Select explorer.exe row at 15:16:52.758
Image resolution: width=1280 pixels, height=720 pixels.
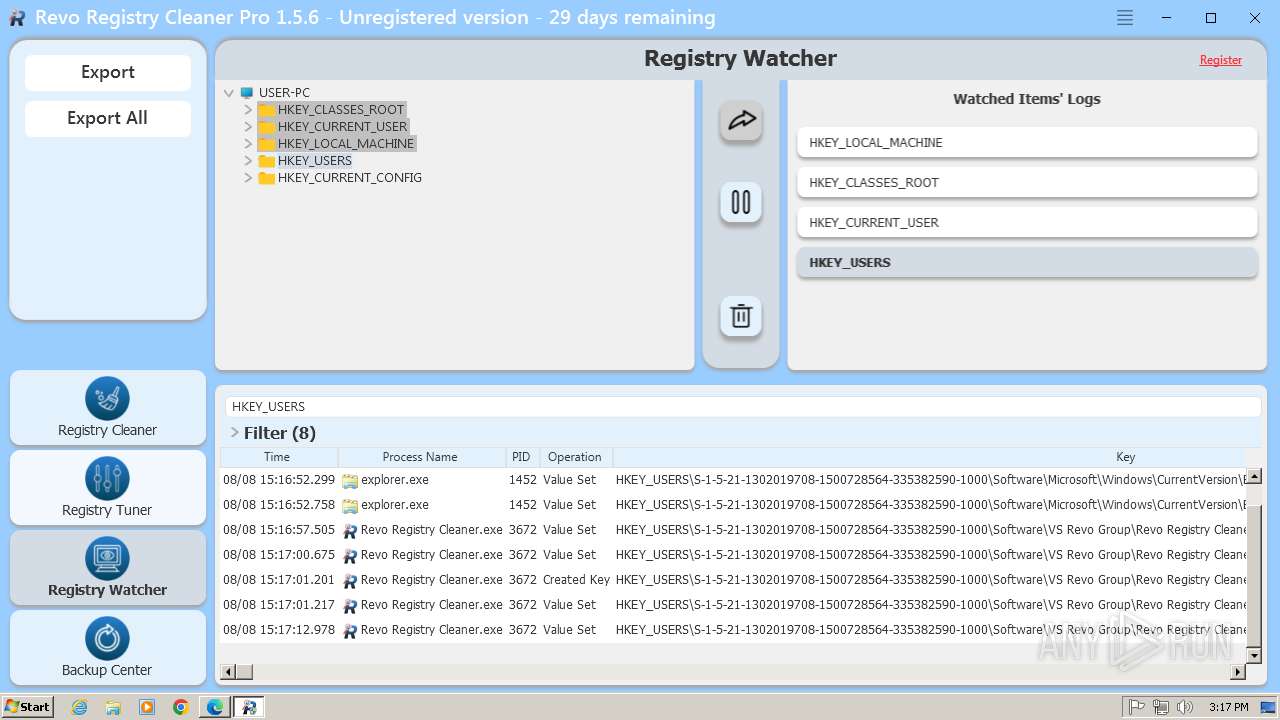(x=734, y=505)
